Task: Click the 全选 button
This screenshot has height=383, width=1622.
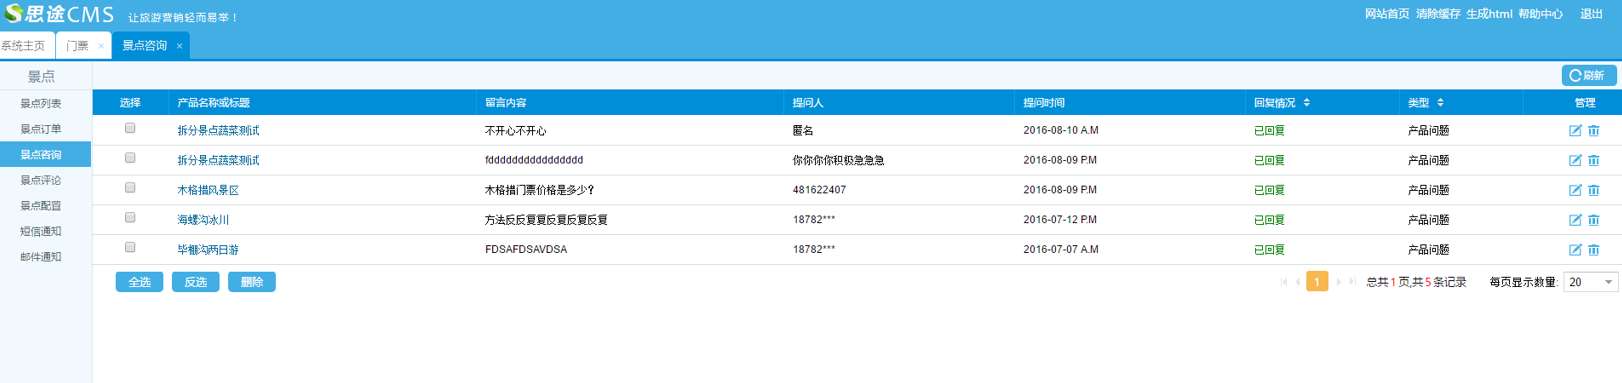Action: coord(139,282)
